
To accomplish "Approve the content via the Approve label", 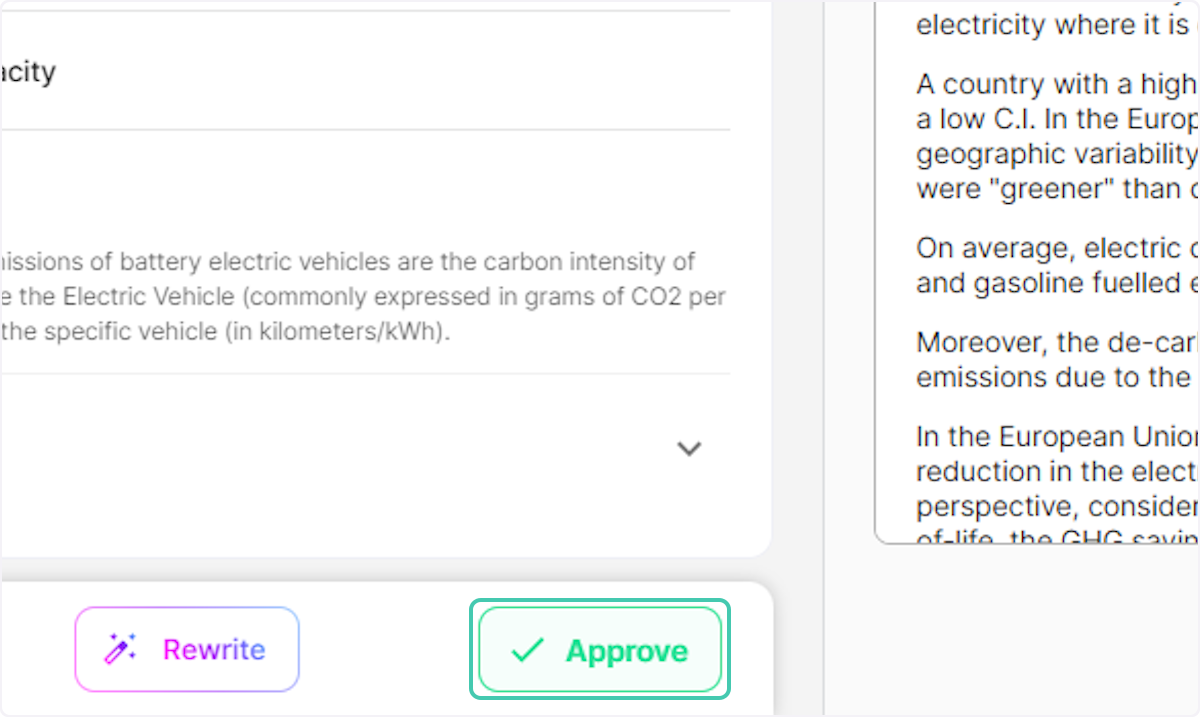I will (626, 651).
